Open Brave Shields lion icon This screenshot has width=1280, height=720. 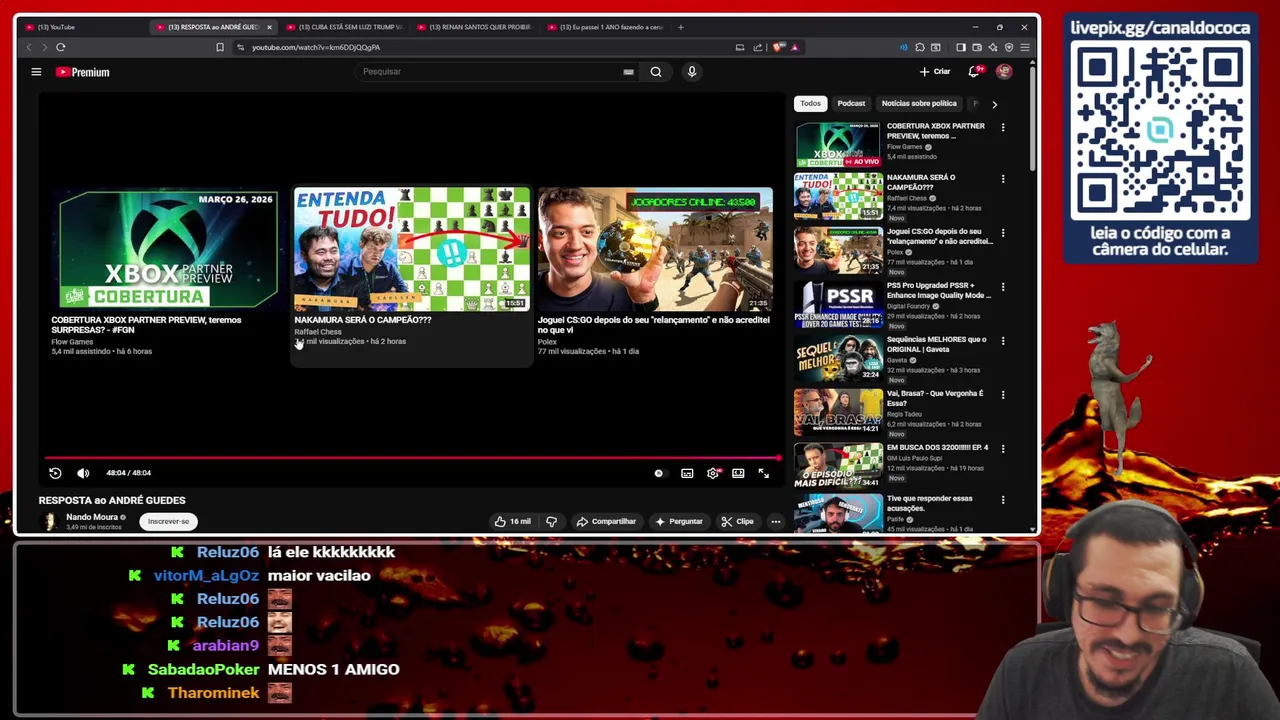click(x=778, y=47)
